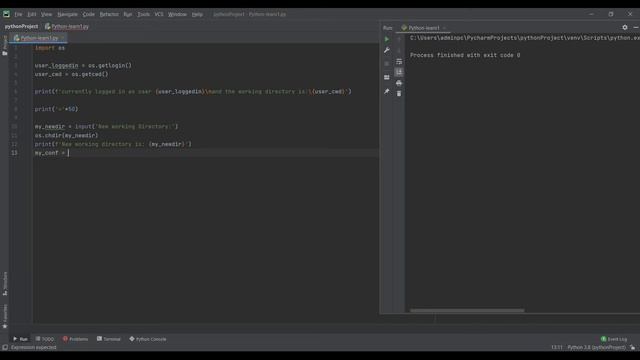Open the Terminal tool window
This screenshot has height=360, width=640.
pos(109,339)
